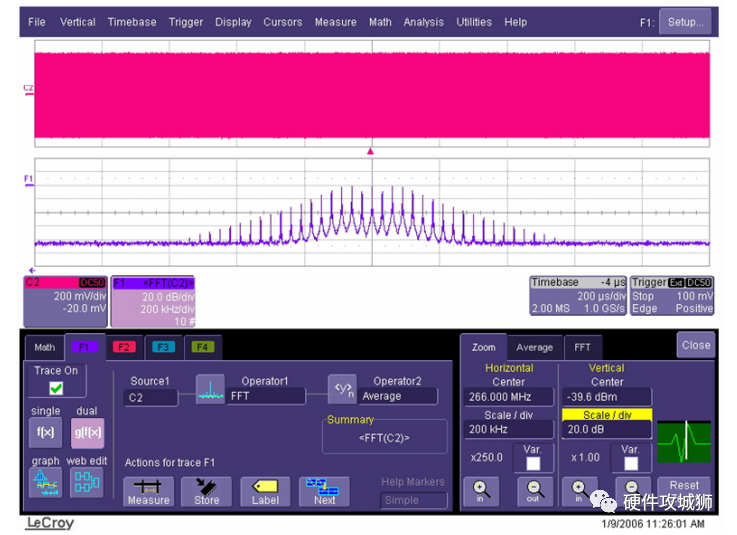Switch to the F2 tab
Screen dimensions: 737x535
tap(124, 347)
